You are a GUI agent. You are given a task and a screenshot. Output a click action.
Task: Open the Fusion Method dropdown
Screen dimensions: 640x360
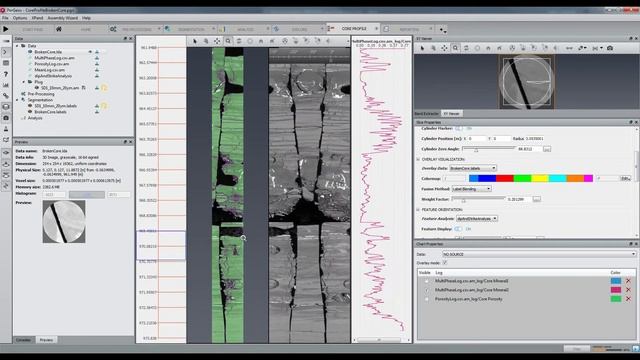[471, 189]
